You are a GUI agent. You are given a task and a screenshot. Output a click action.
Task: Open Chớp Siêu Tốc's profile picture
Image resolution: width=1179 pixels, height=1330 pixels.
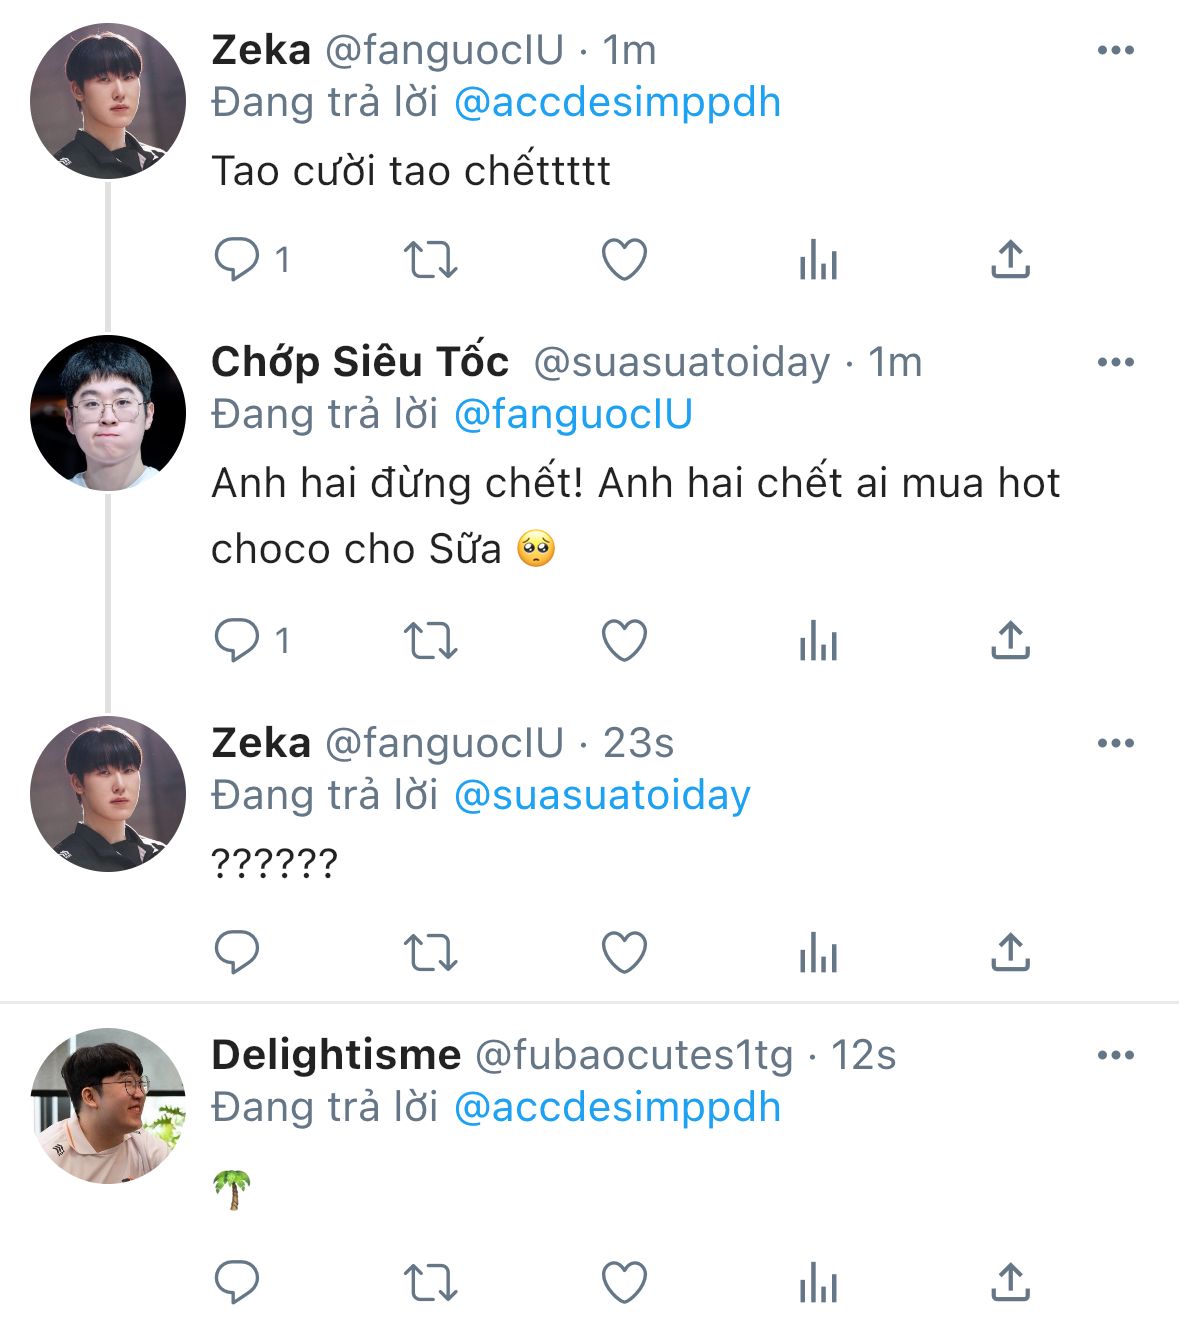pyautogui.click(x=108, y=413)
